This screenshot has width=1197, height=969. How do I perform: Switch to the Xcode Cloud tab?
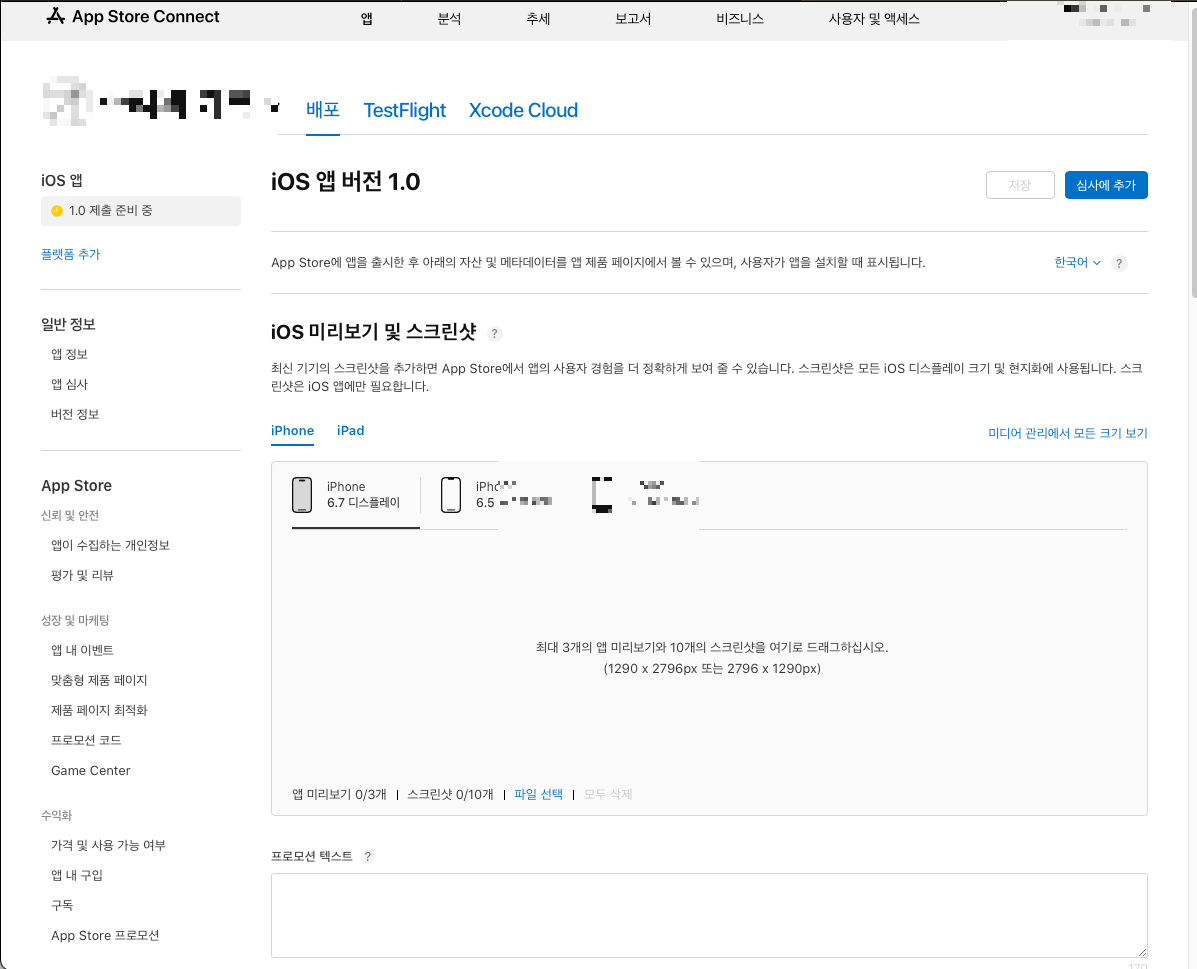523,110
